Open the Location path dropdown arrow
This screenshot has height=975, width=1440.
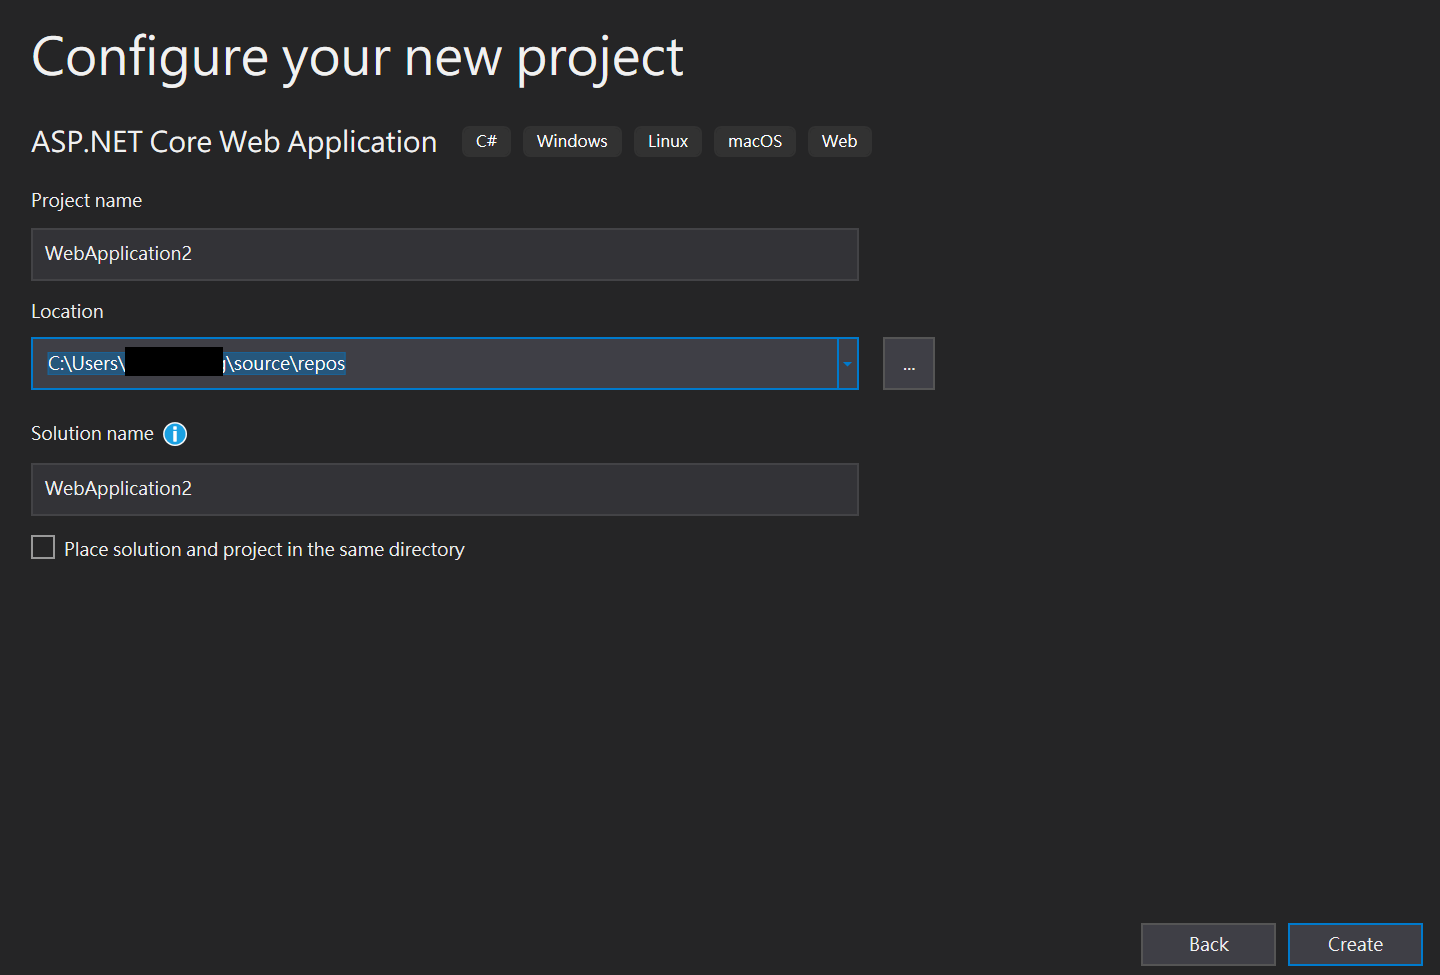847,363
